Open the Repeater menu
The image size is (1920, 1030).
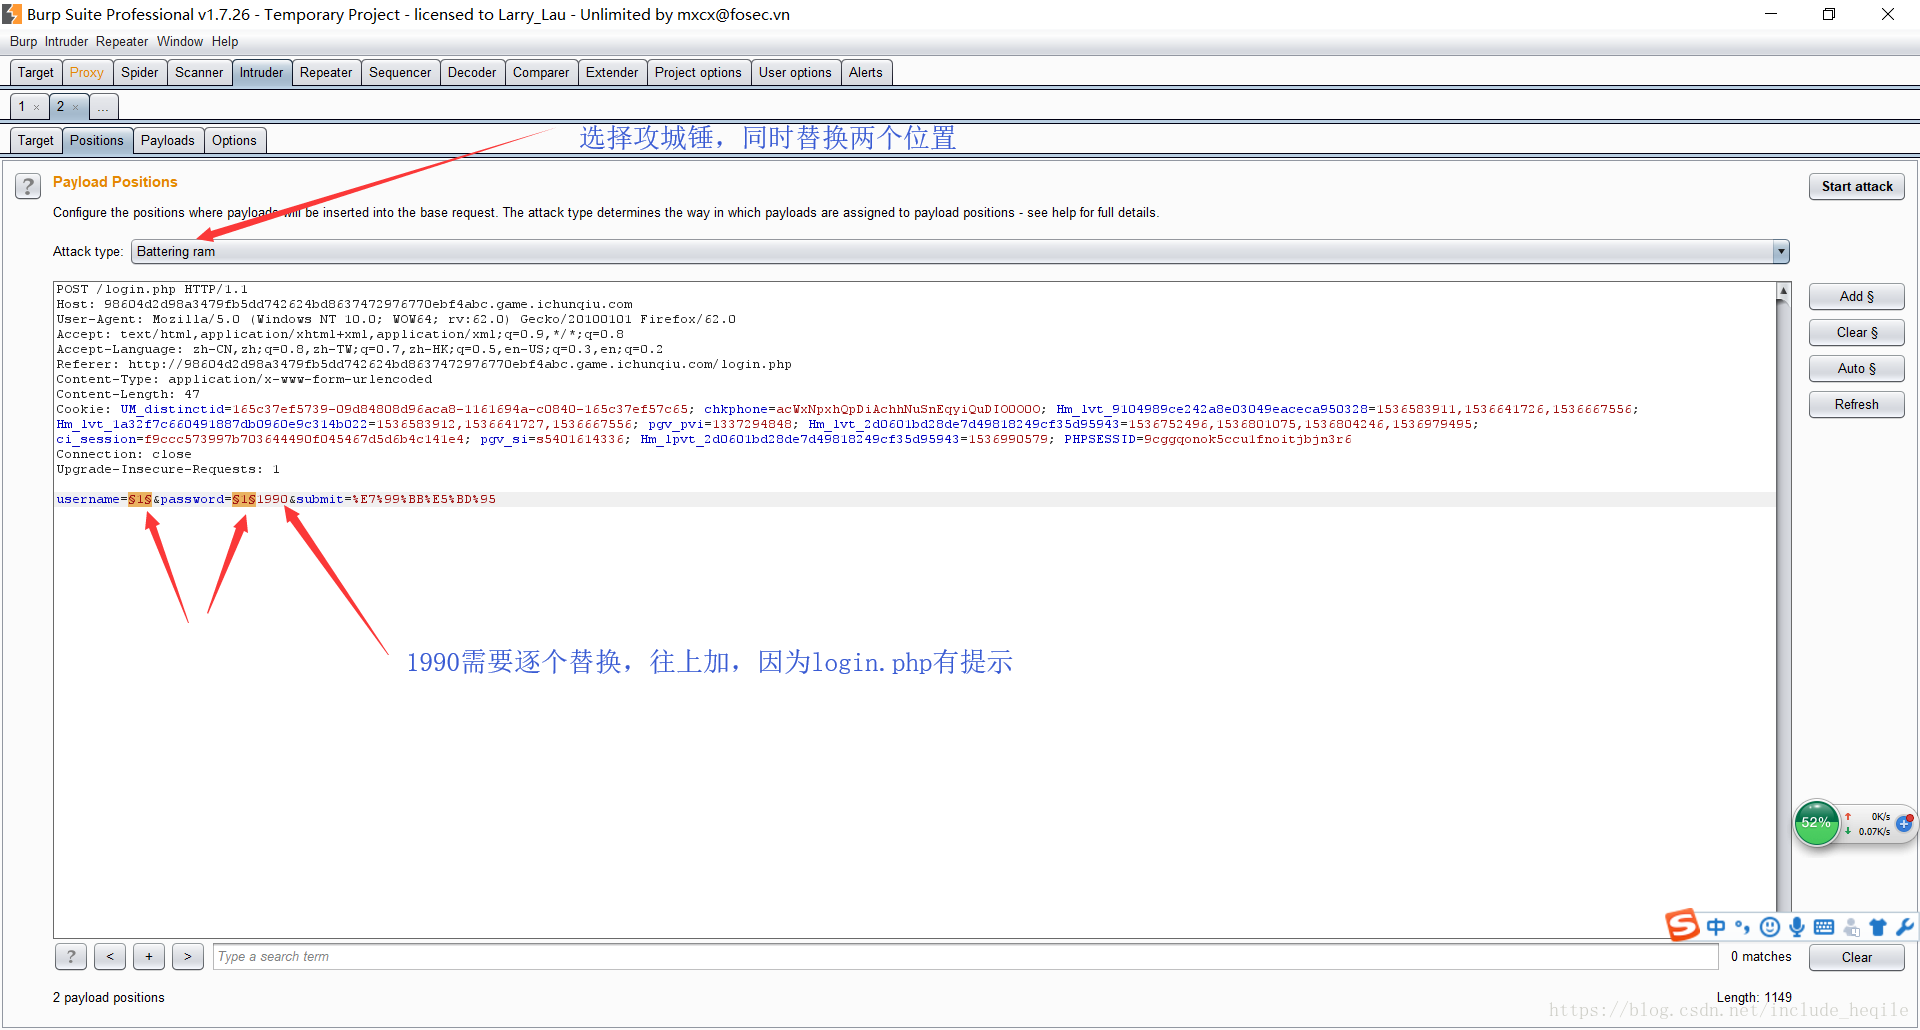pos(122,42)
